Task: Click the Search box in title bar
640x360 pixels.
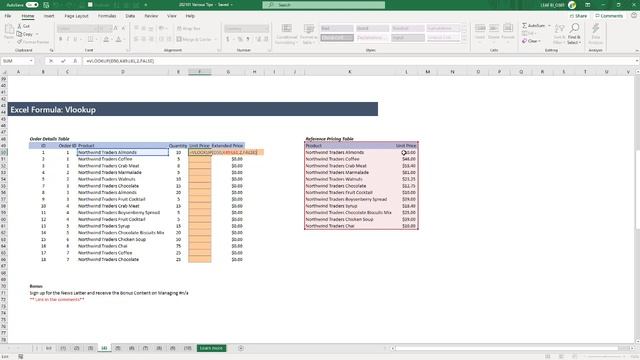Action: [324, 5]
